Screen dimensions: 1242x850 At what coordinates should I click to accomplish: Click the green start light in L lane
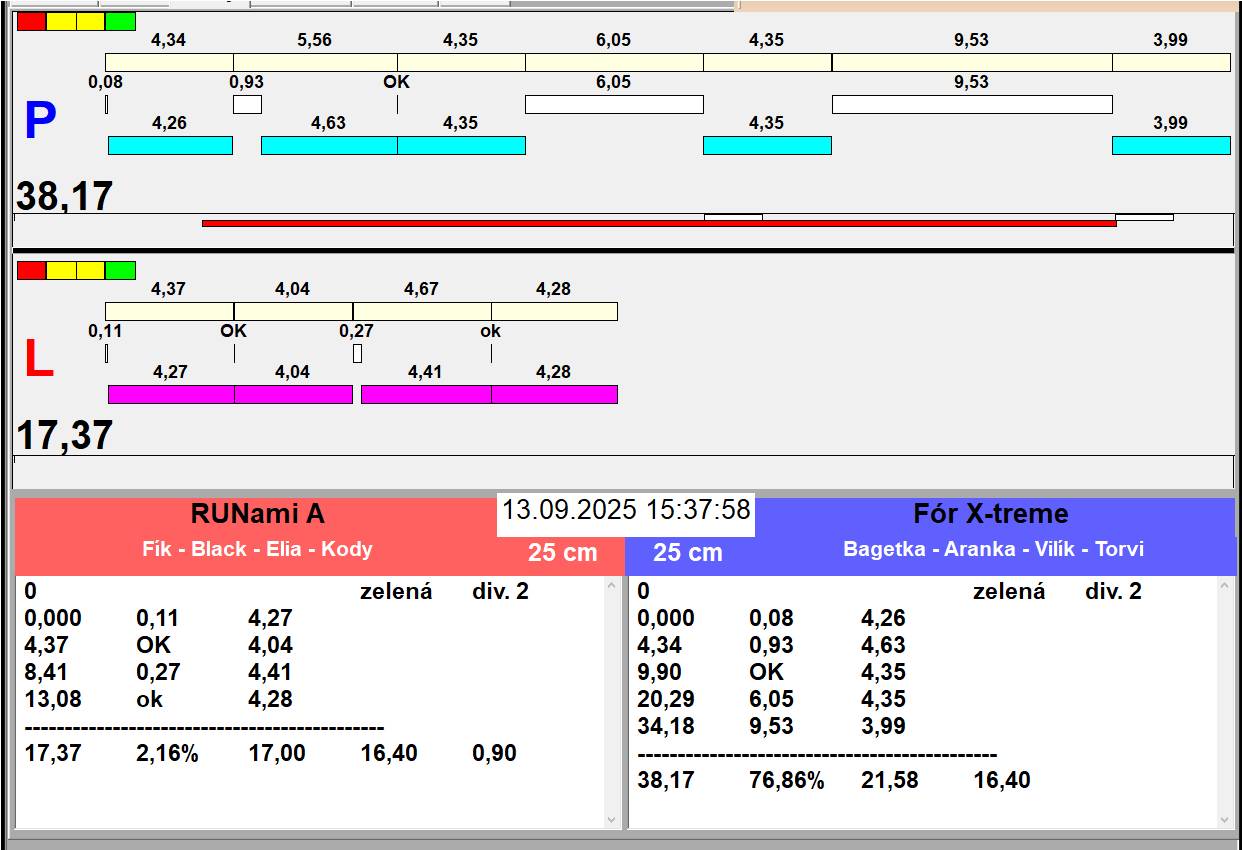point(120,270)
